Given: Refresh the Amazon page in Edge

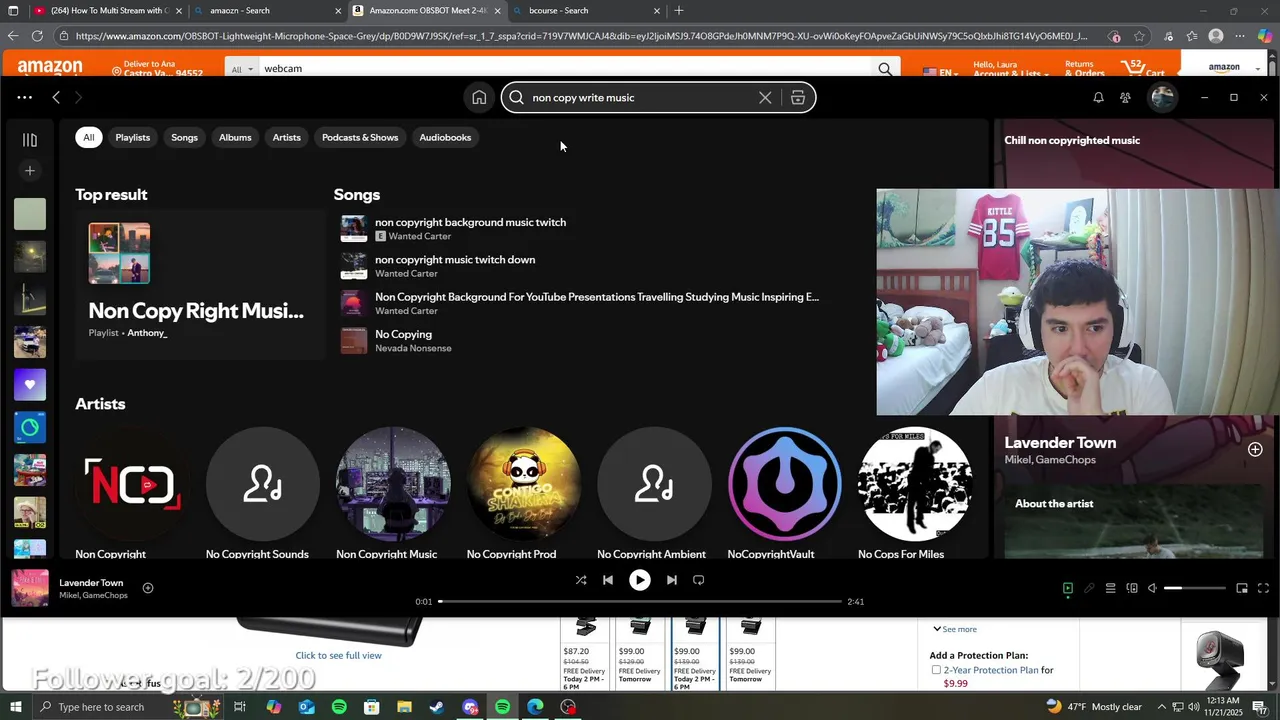Looking at the screenshot, I should tap(37, 36).
